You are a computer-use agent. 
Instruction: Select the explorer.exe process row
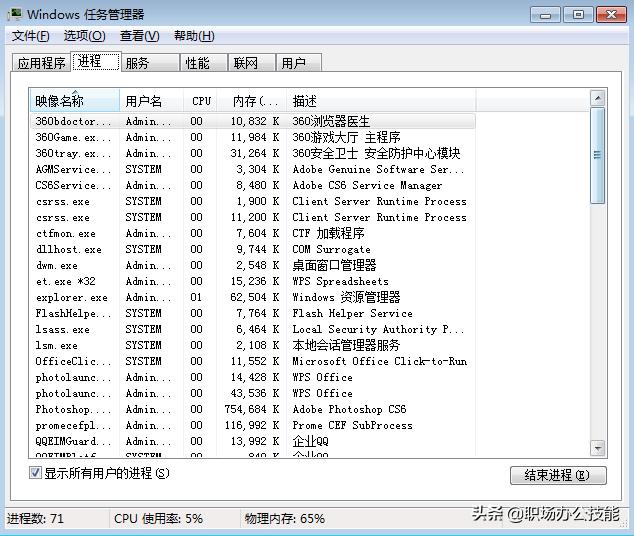click(x=253, y=298)
